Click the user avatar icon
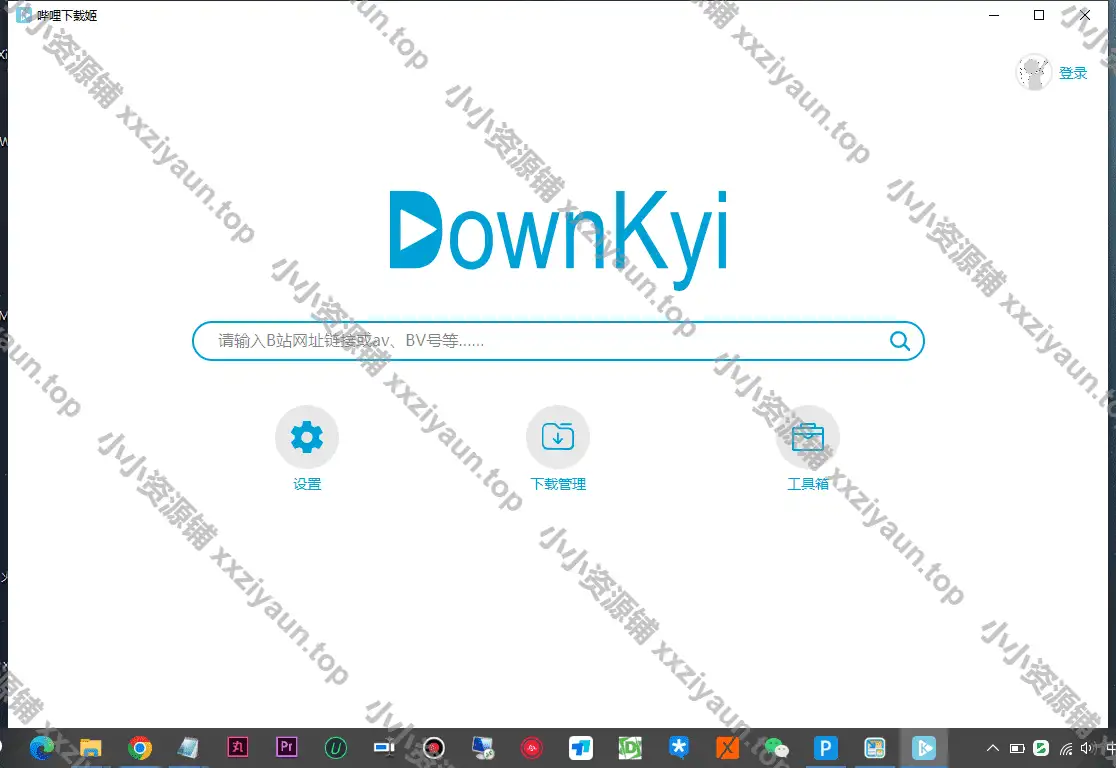 pyautogui.click(x=1033, y=72)
